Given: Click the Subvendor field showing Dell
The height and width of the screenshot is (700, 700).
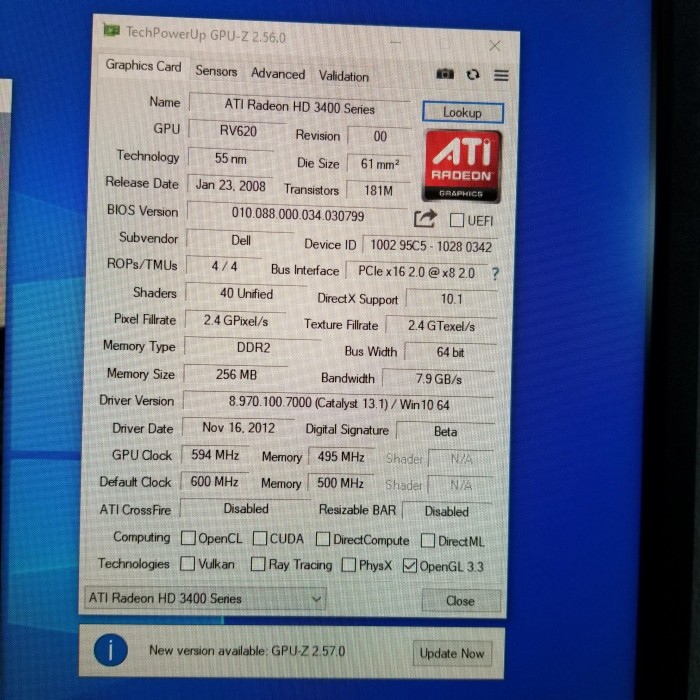Looking at the screenshot, I should [240, 240].
